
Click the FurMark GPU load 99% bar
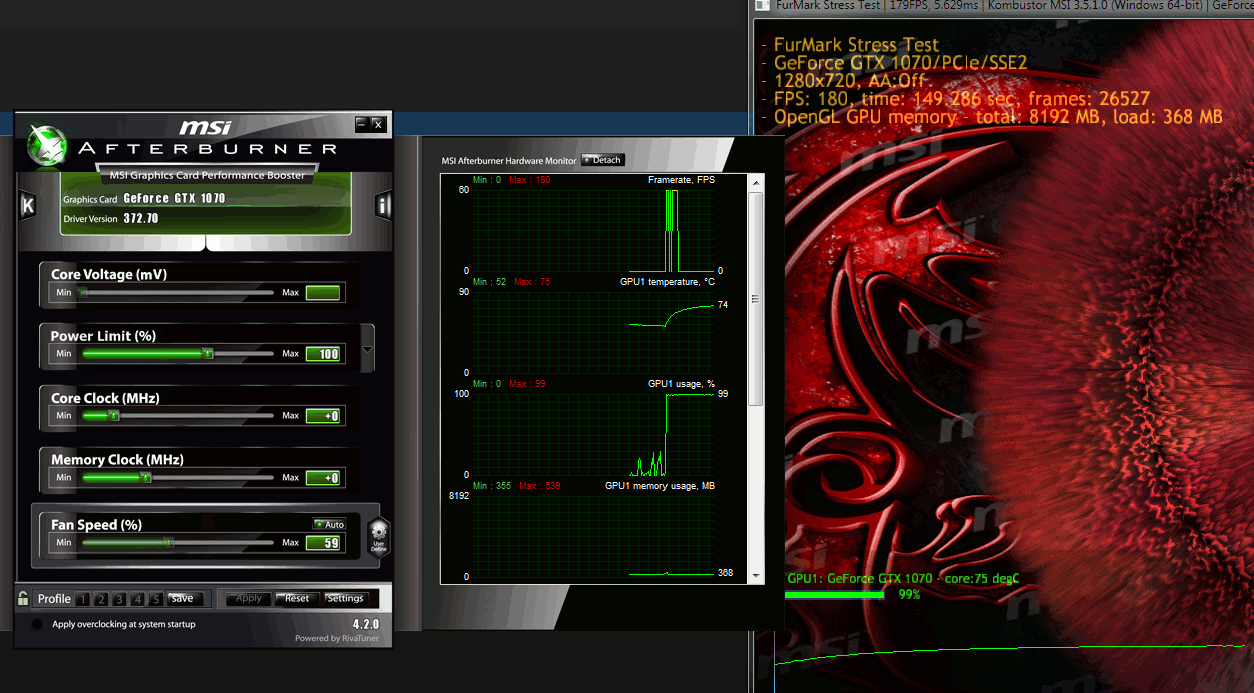pyautogui.click(x=834, y=594)
